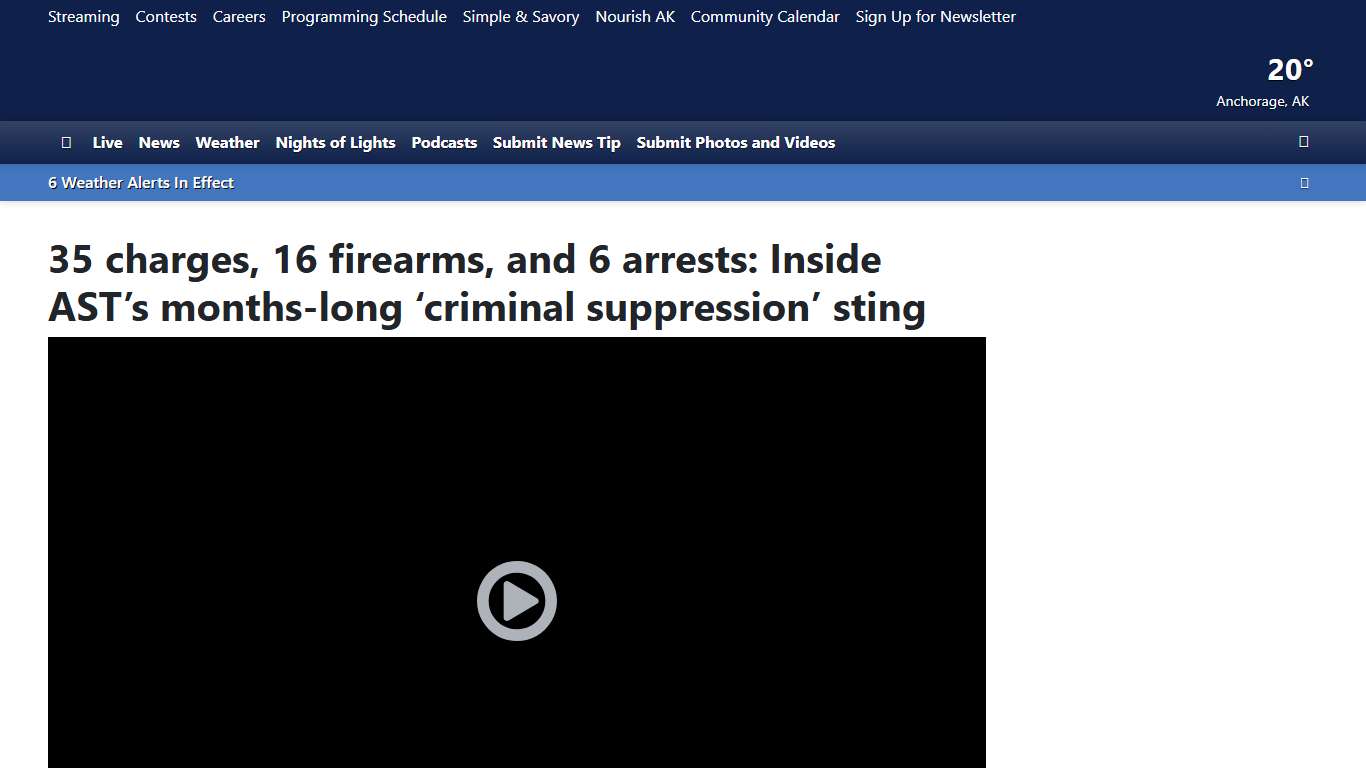Open search from the right of the navigation bar
This screenshot has width=1366, height=768.
tap(1303, 142)
